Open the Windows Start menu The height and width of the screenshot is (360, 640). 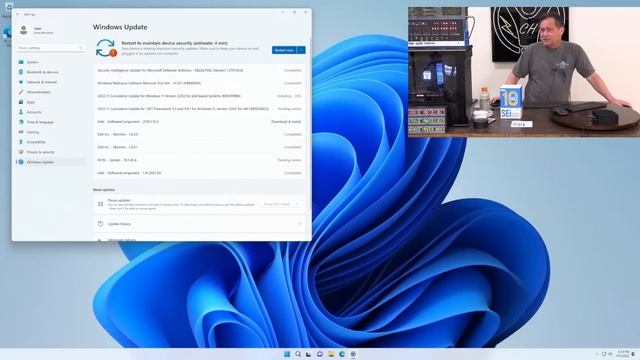[x=287, y=354]
